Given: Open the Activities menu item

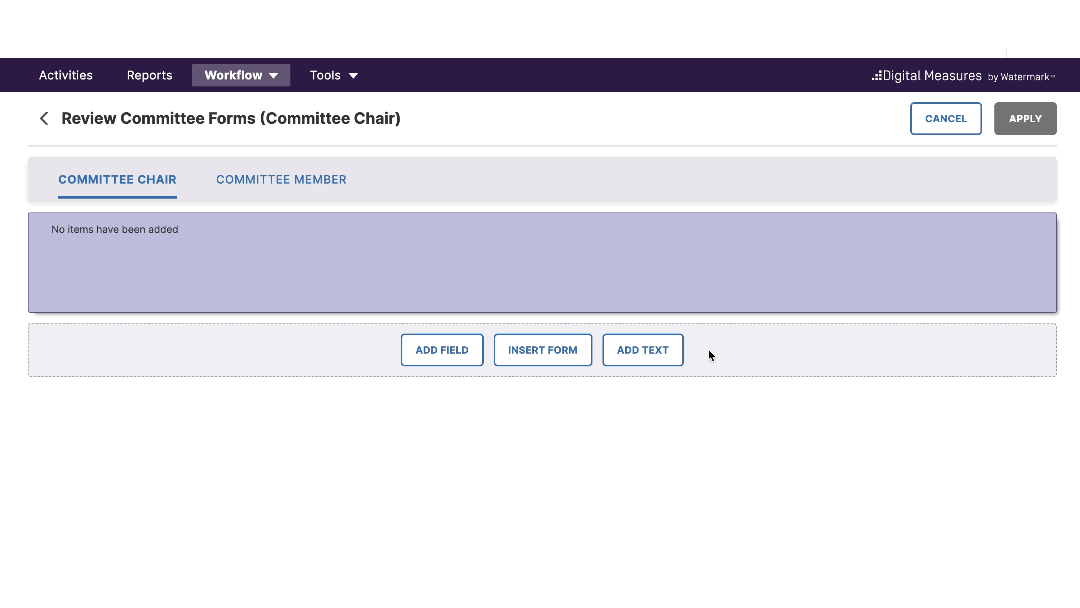Looking at the screenshot, I should pyautogui.click(x=65, y=75).
